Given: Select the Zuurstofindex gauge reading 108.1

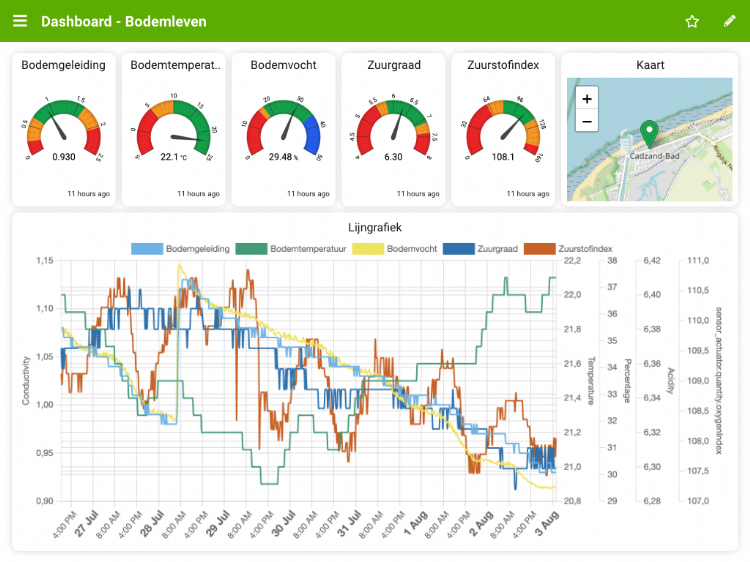Looking at the screenshot, I should coord(503,130).
